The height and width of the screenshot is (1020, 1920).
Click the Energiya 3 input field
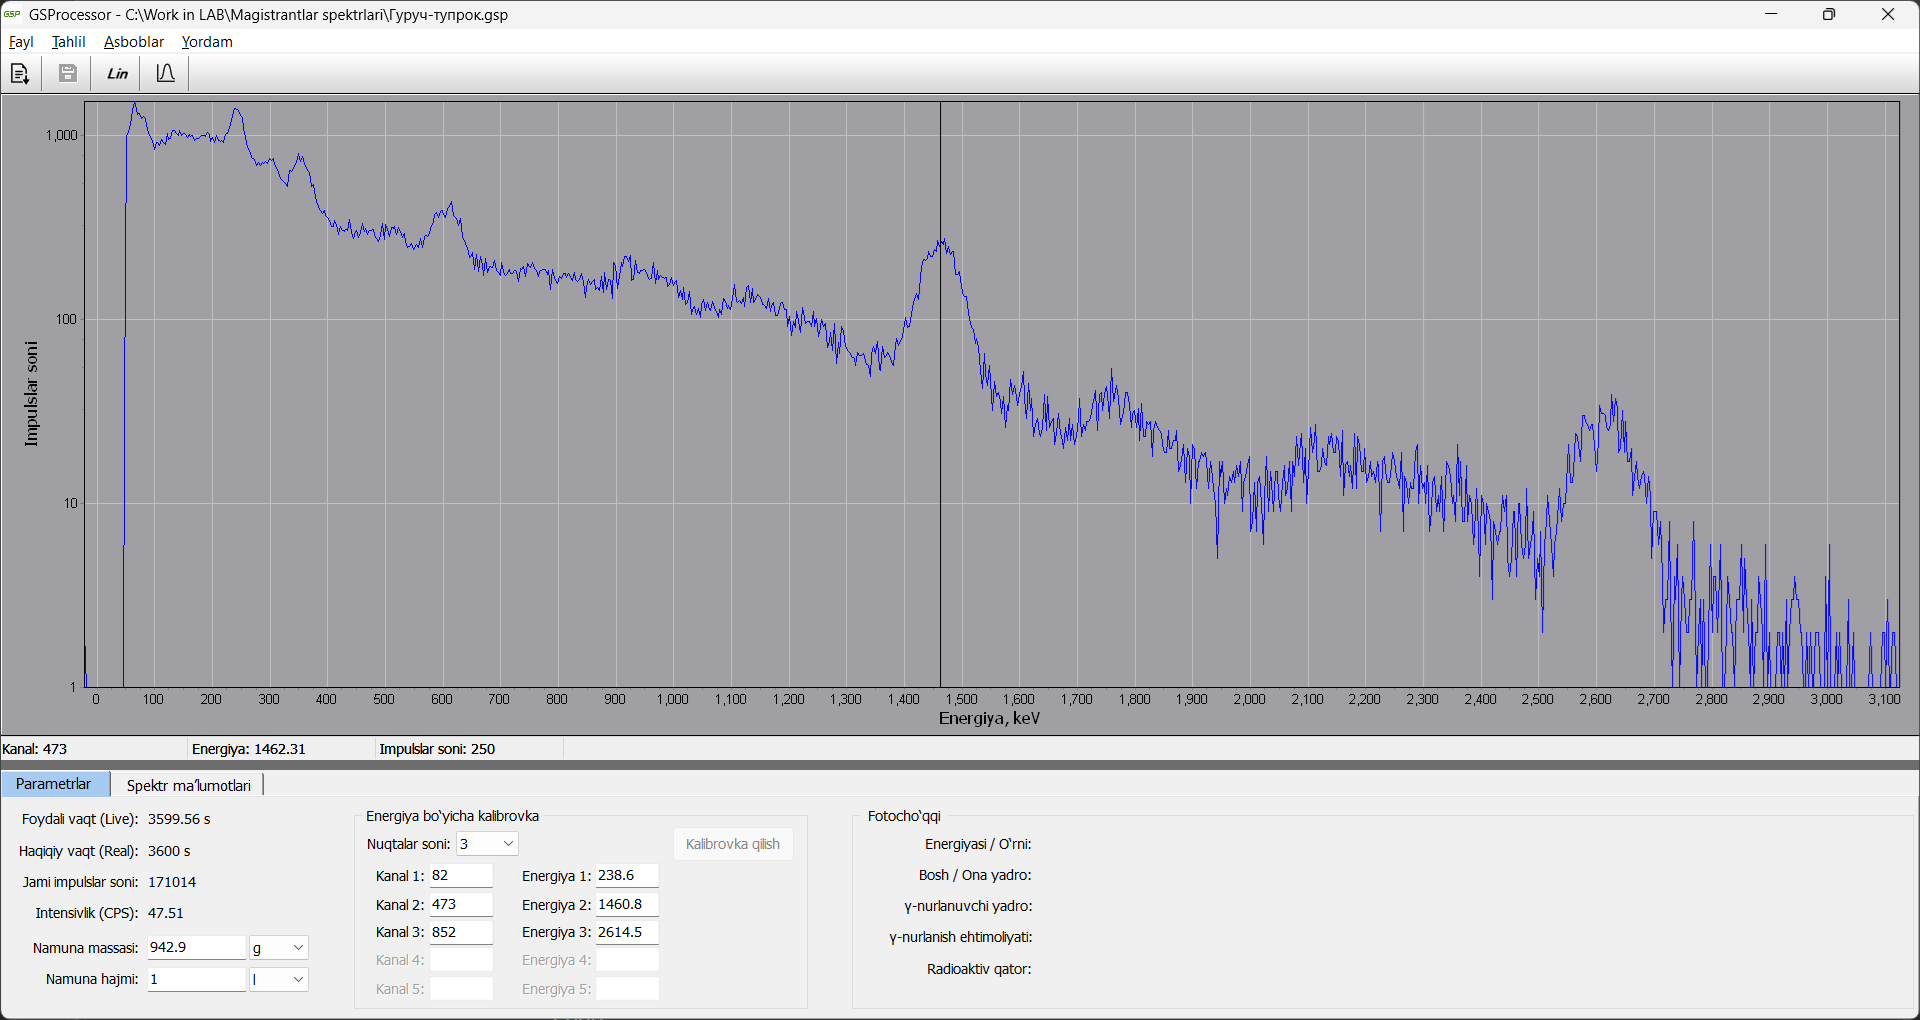627,932
